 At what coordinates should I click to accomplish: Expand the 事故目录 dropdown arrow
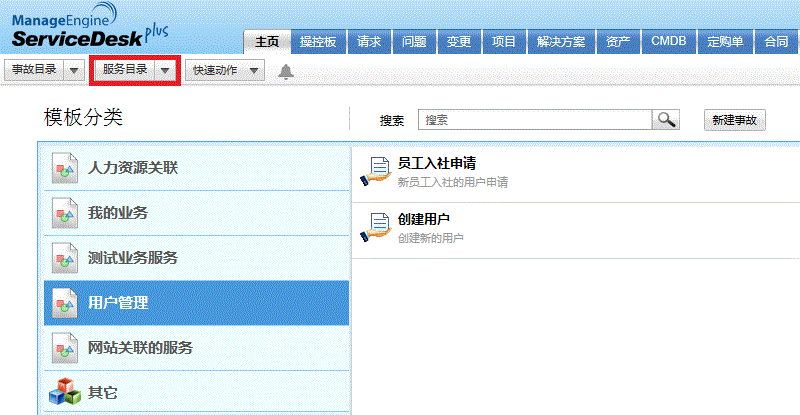[x=74, y=70]
